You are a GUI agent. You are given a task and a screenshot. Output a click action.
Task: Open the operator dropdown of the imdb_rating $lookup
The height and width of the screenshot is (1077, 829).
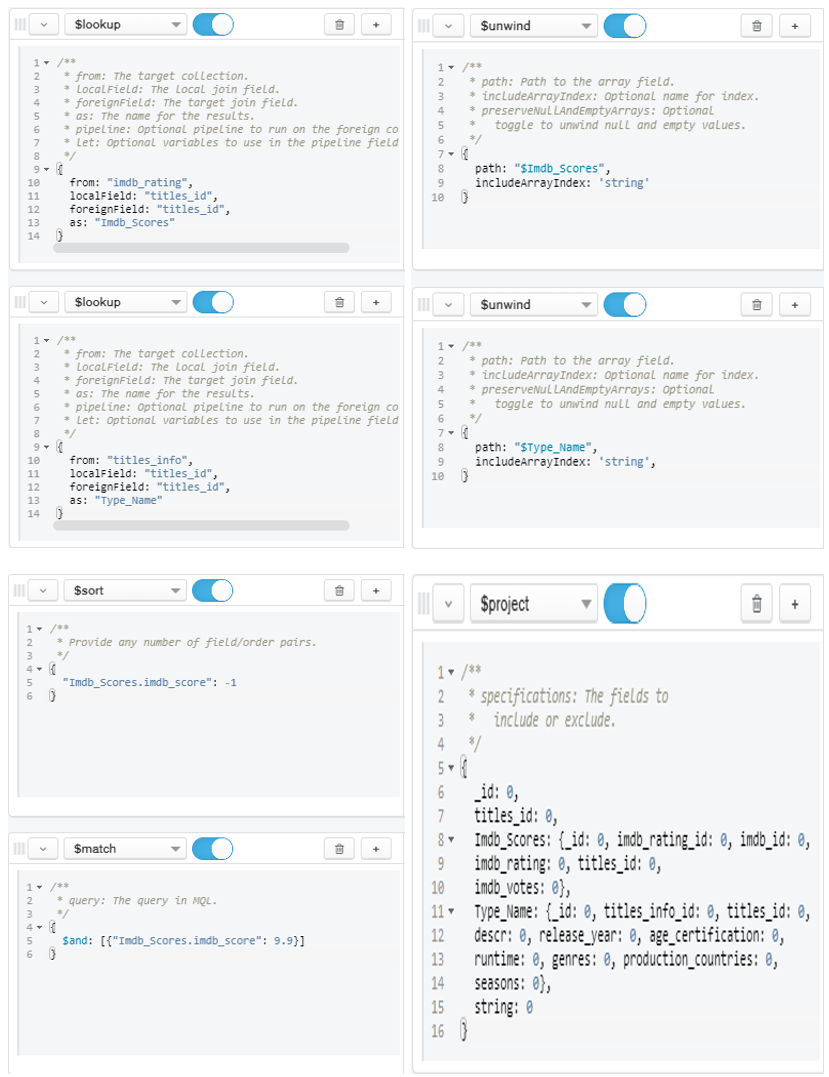[x=126, y=25]
